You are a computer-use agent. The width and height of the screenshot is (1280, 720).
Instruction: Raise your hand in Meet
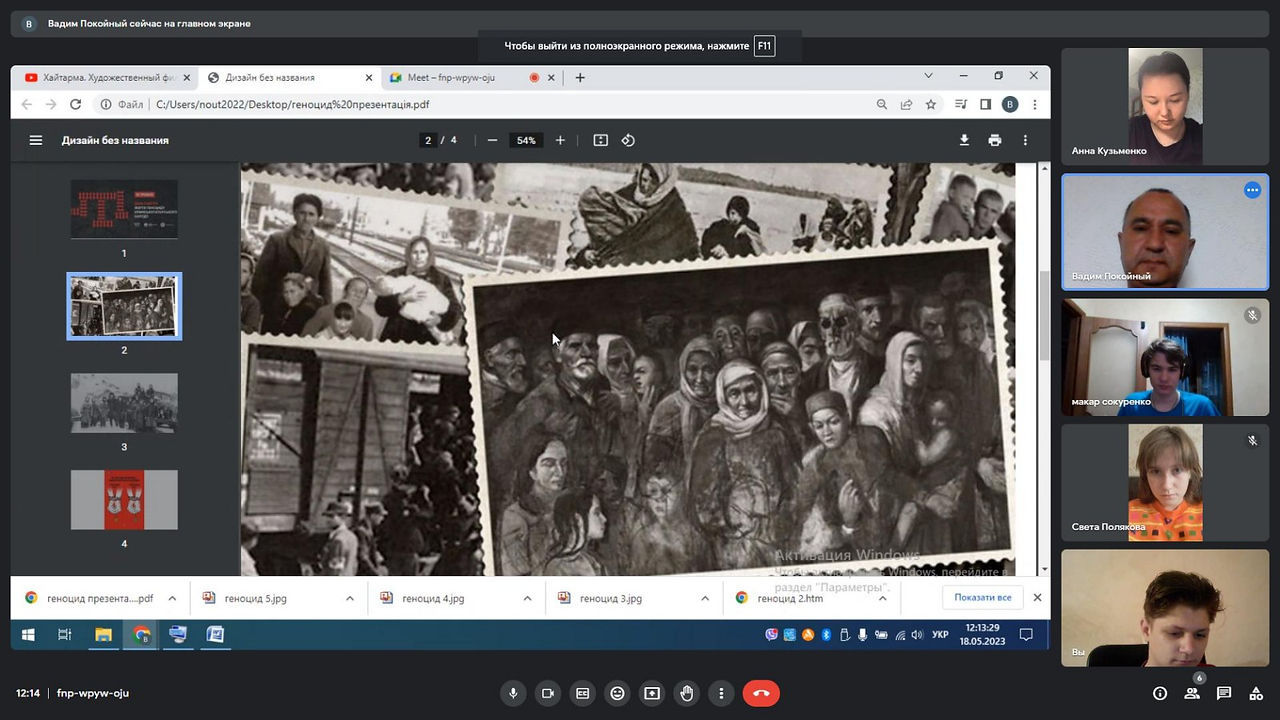coord(687,693)
